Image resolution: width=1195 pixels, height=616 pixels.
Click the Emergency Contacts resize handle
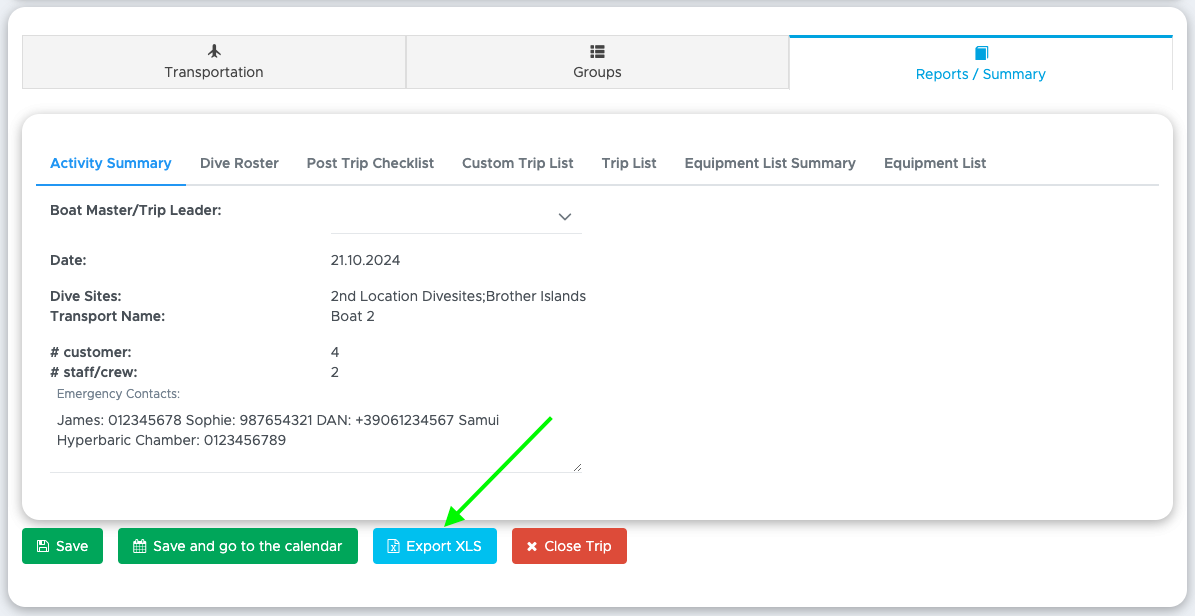(x=577, y=467)
